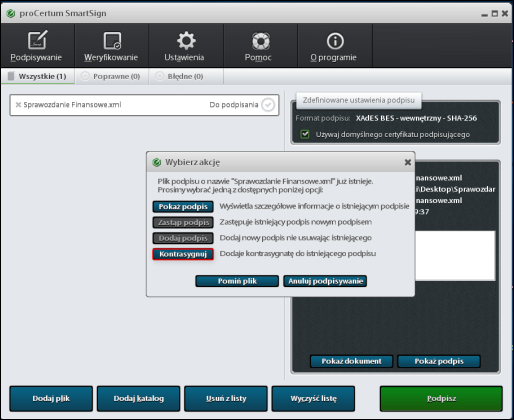The image size is (514, 420).
Task: Toggle Używaj domyślnego certyfikatu podpisującego checkbox
Action: tap(305, 134)
